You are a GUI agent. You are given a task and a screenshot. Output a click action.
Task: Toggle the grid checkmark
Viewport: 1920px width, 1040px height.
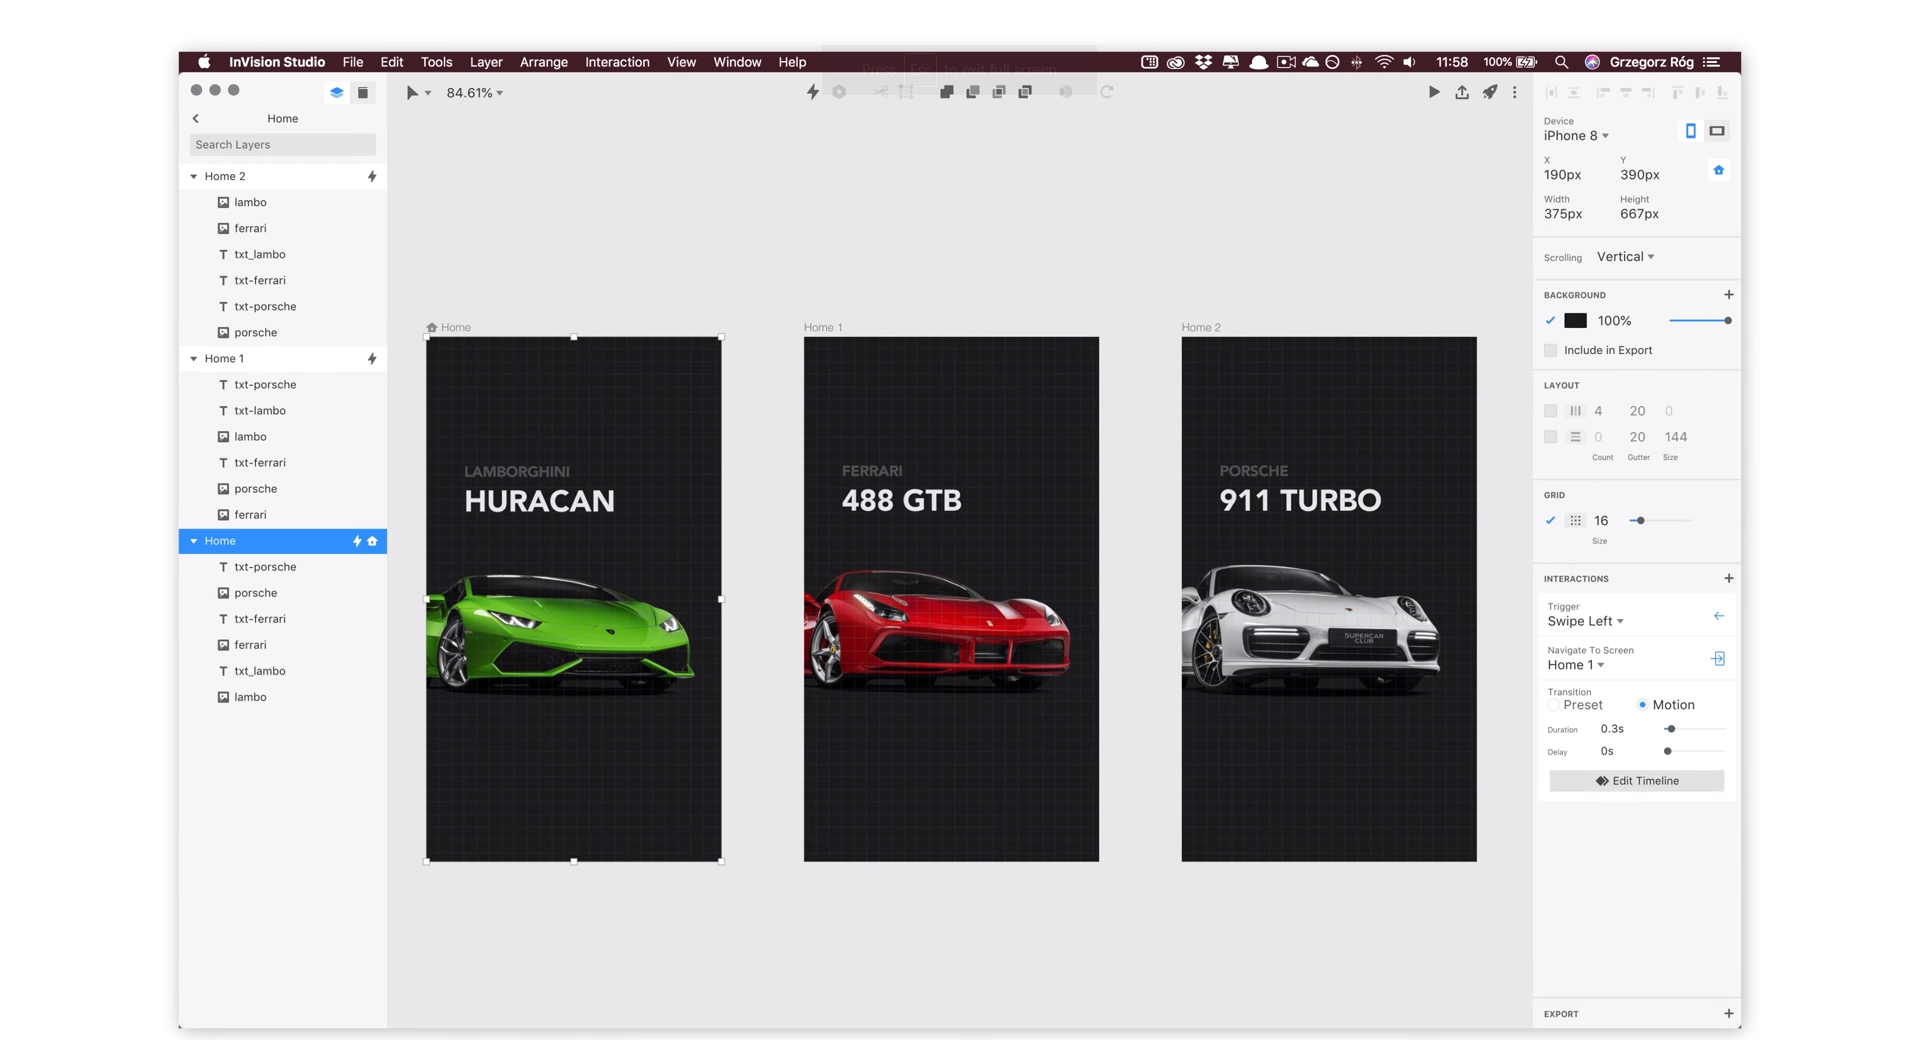(1550, 520)
